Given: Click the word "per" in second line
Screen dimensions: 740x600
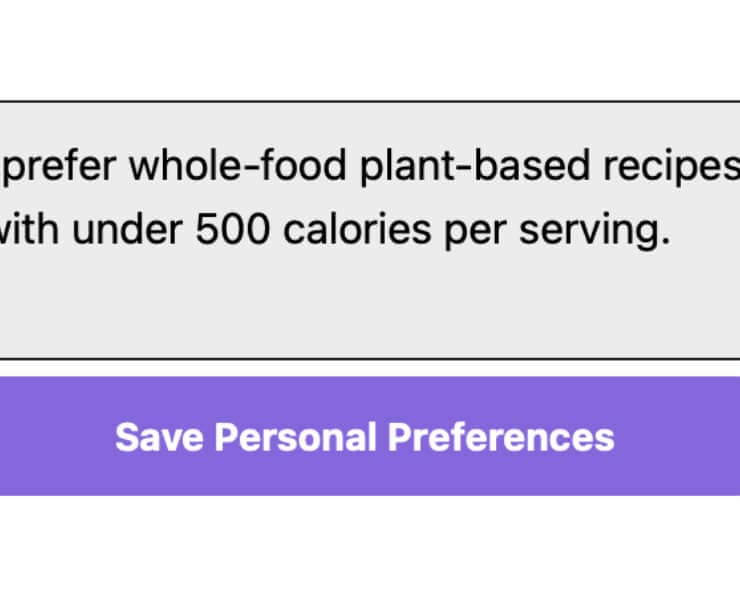Looking at the screenshot, I should point(465,231).
